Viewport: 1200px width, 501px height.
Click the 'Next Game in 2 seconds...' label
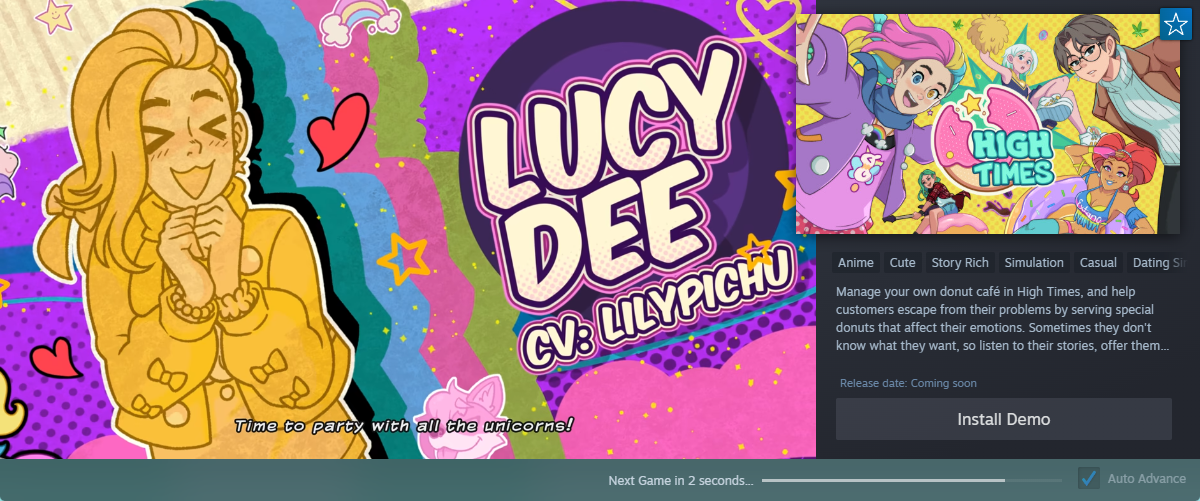680,480
